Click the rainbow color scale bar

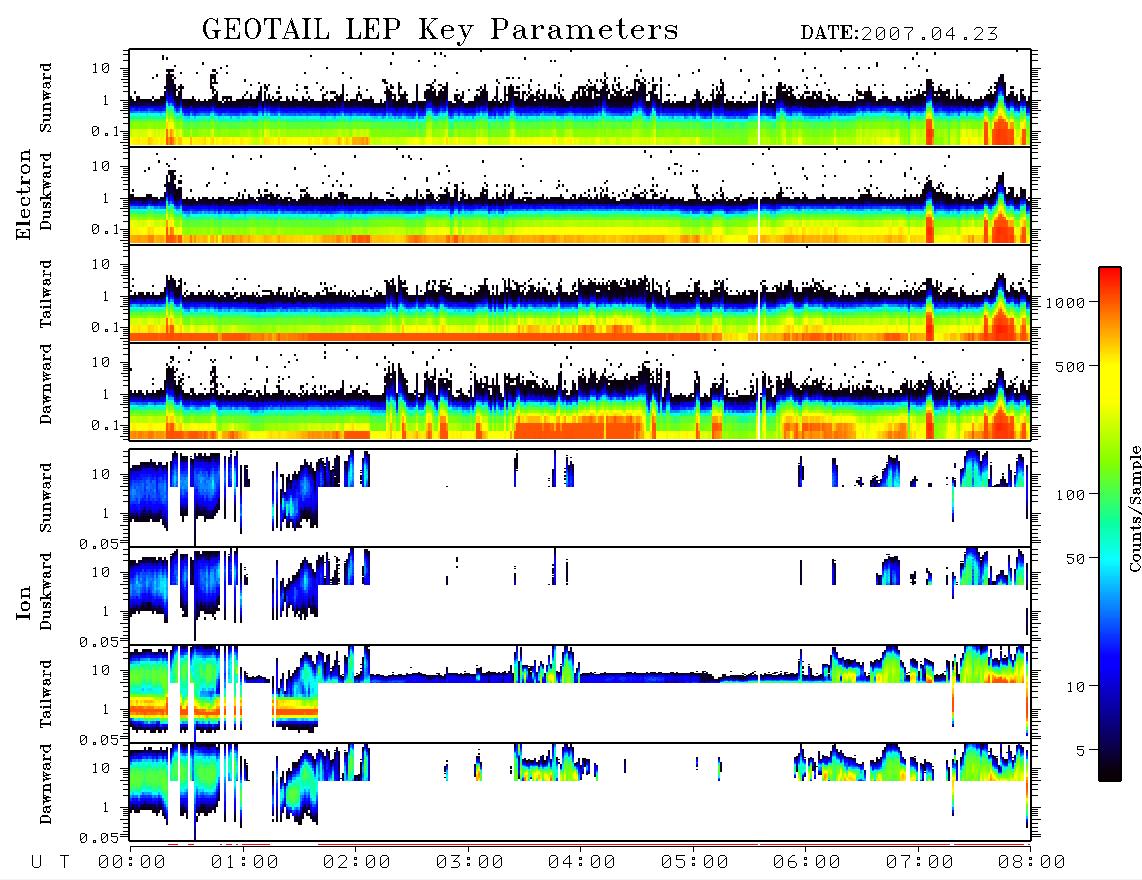coord(1109,525)
